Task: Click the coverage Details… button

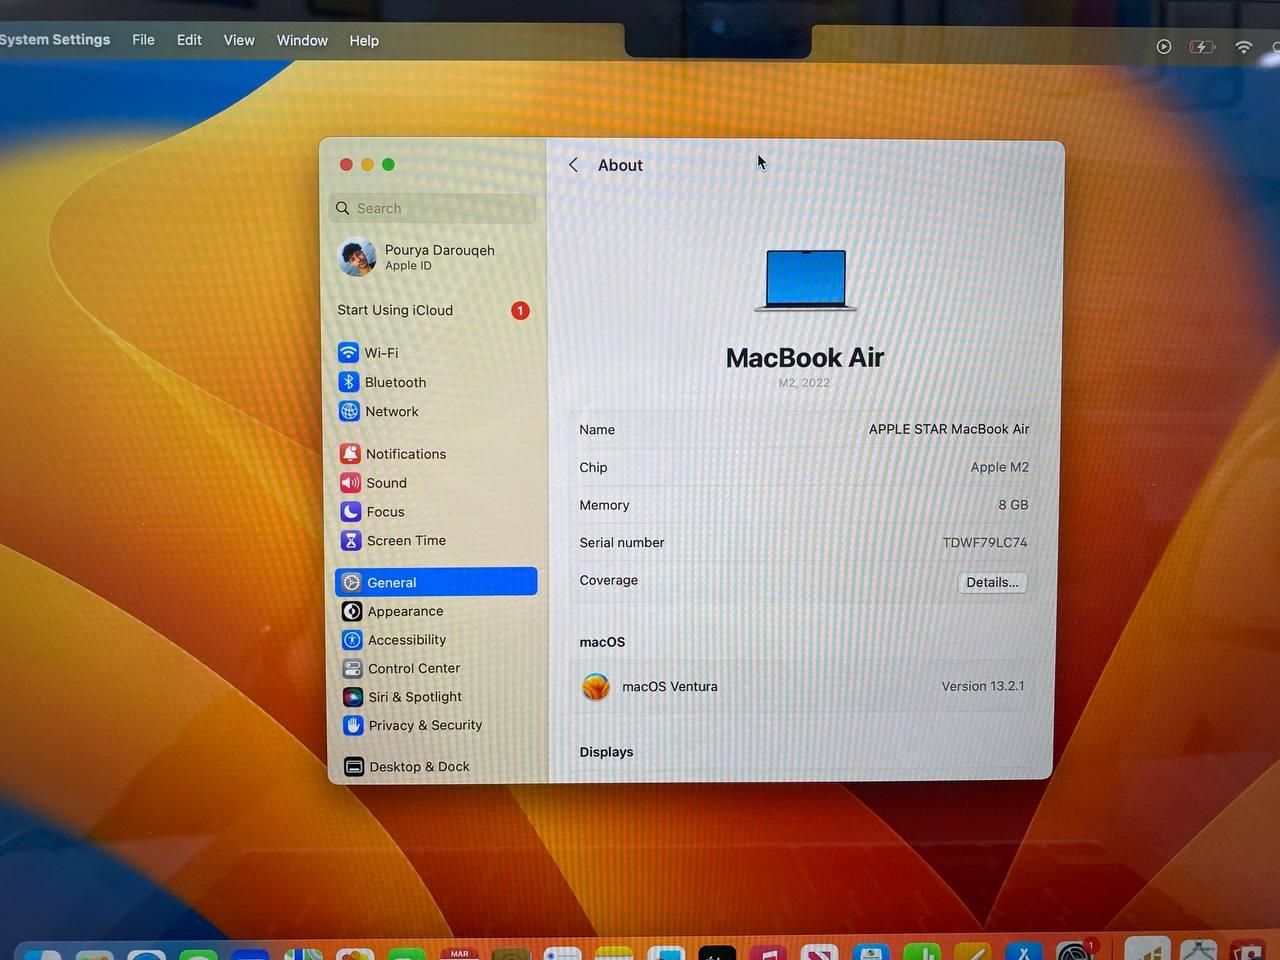Action: click(x=991, y=582)
